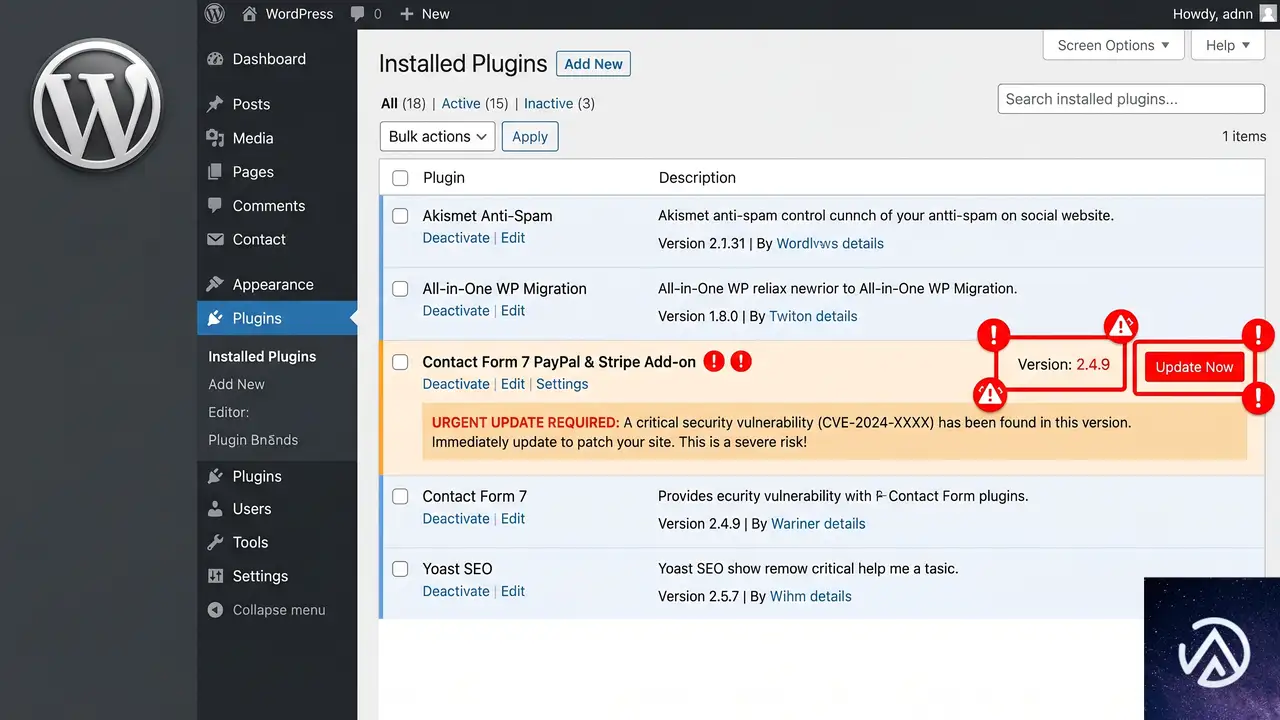Tick the Yoast SEO plugin checkbox

click(x=400, y=568)
